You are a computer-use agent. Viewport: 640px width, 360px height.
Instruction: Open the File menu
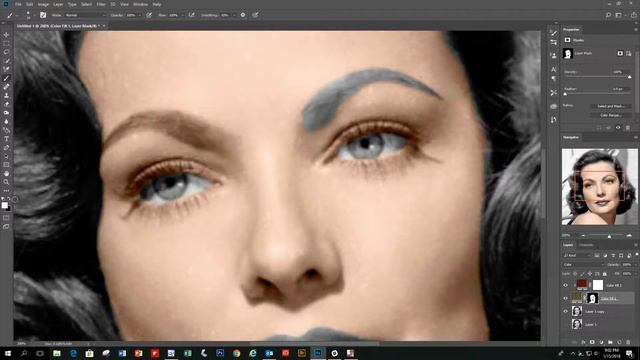click(18, 4)
